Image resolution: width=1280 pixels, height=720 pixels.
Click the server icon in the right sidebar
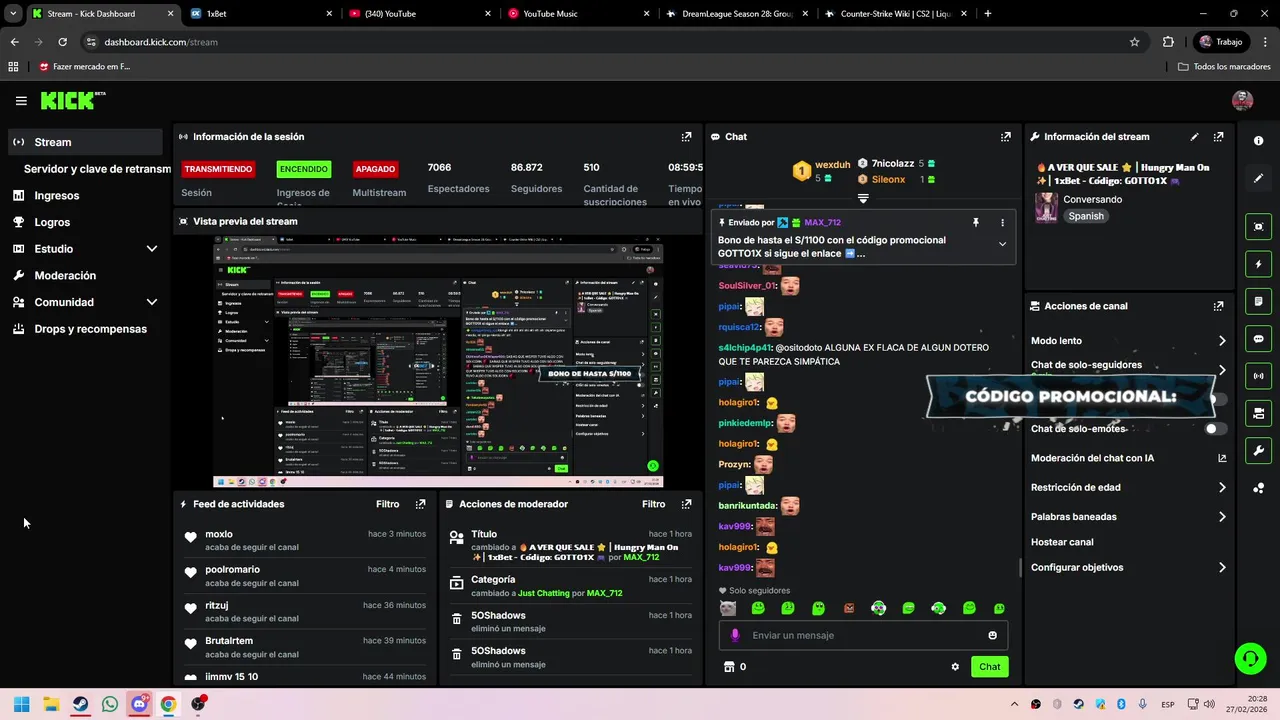tap(1258, 413)
